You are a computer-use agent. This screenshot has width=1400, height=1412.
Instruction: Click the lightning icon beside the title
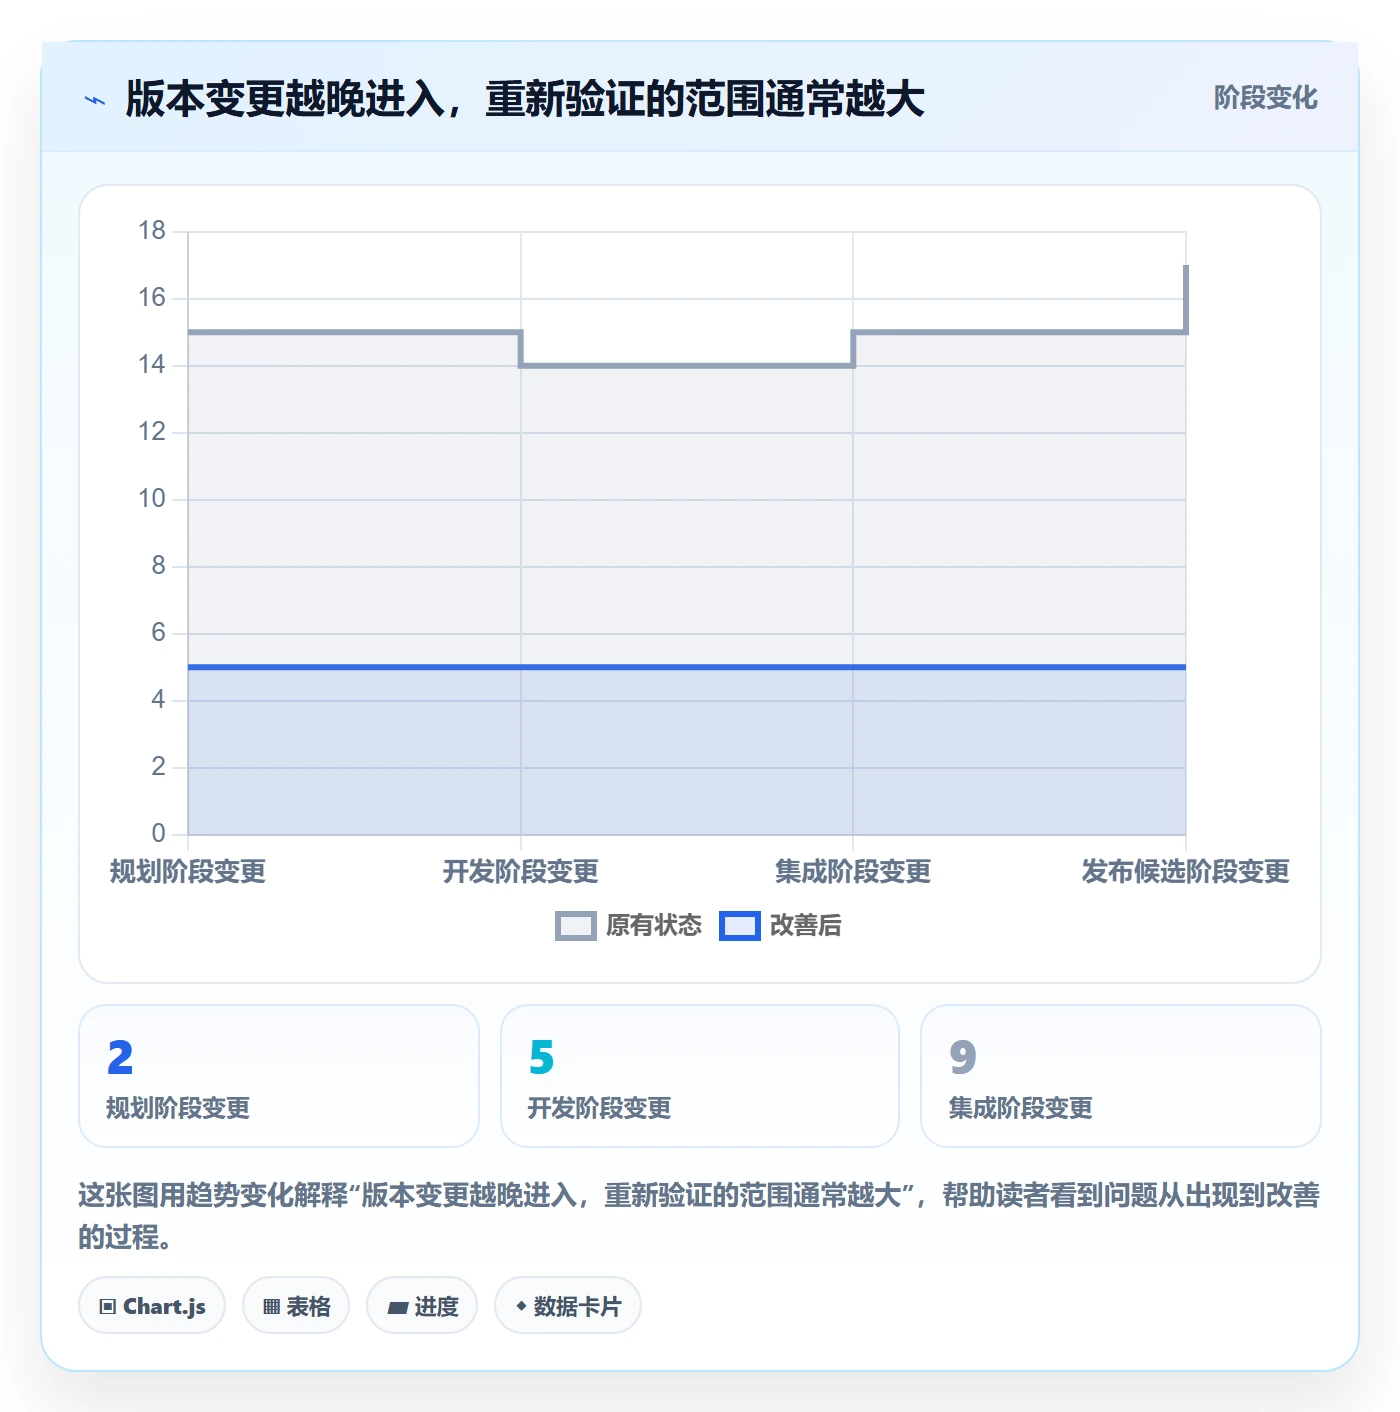pos(95,100)
